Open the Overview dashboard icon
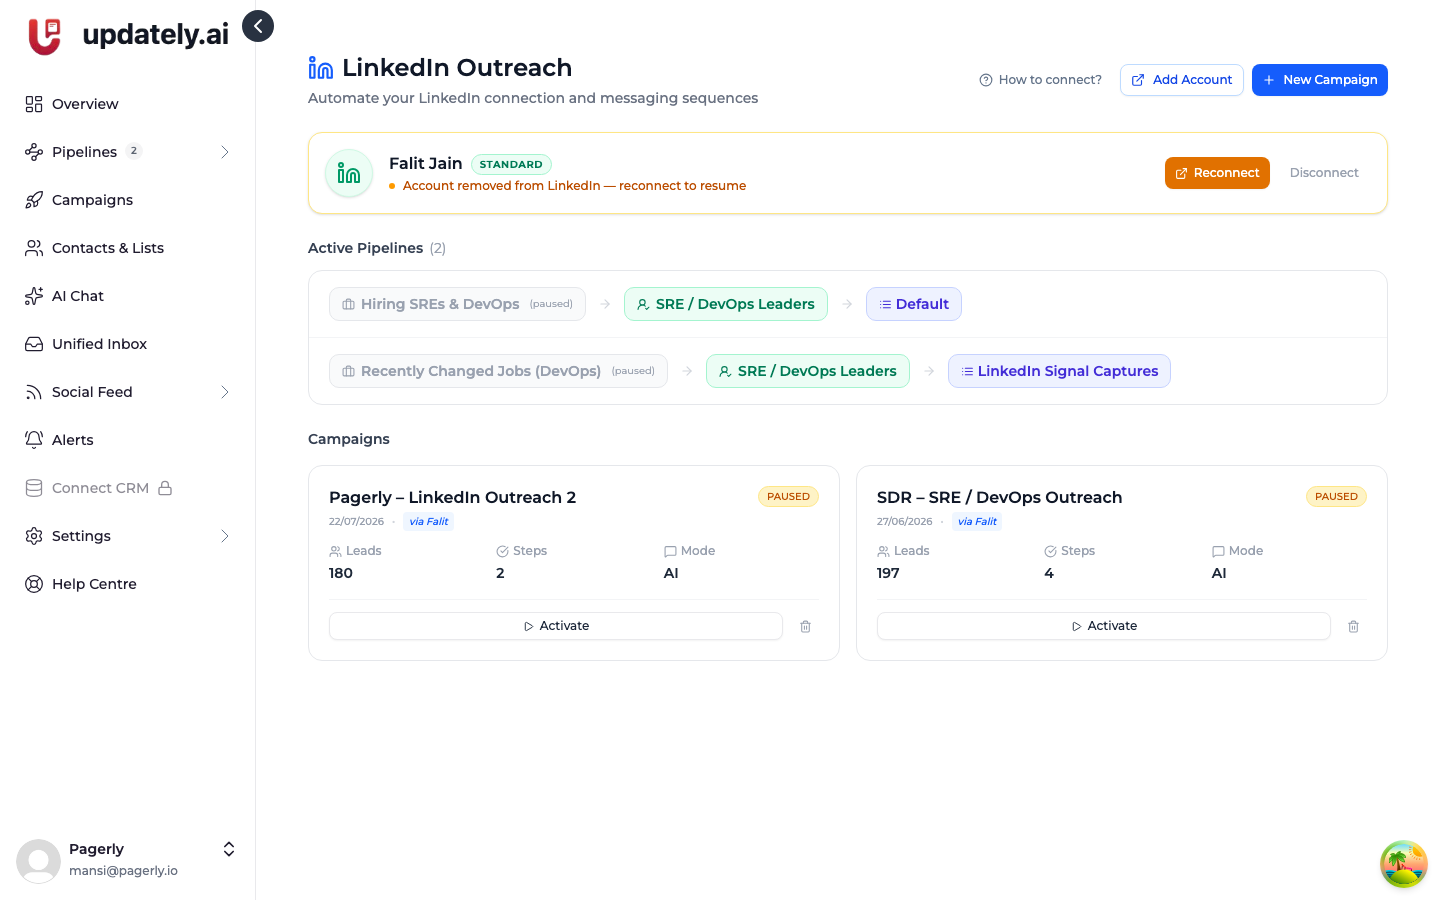 tap(34, 104)
